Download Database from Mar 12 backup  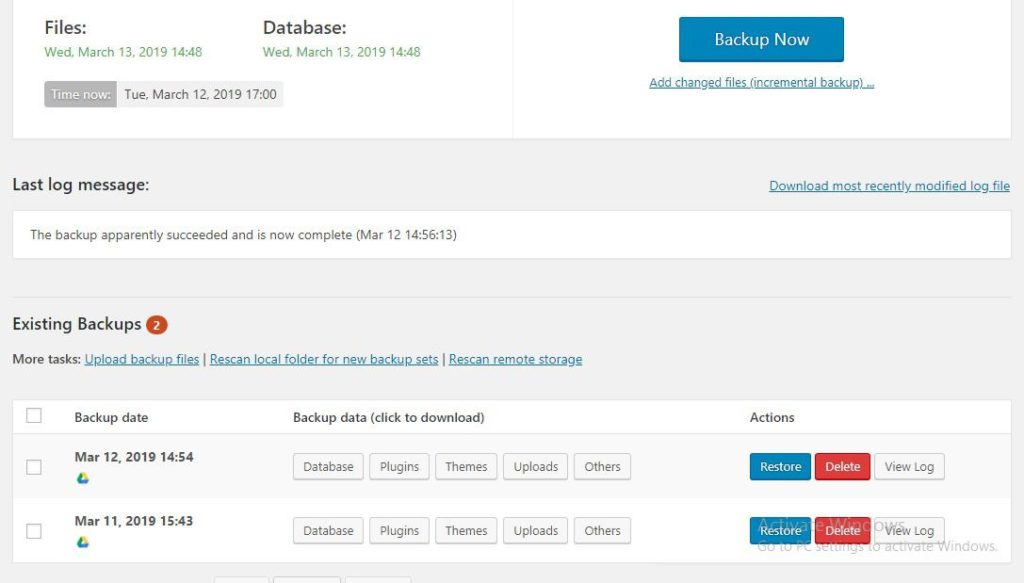point(328,467)
